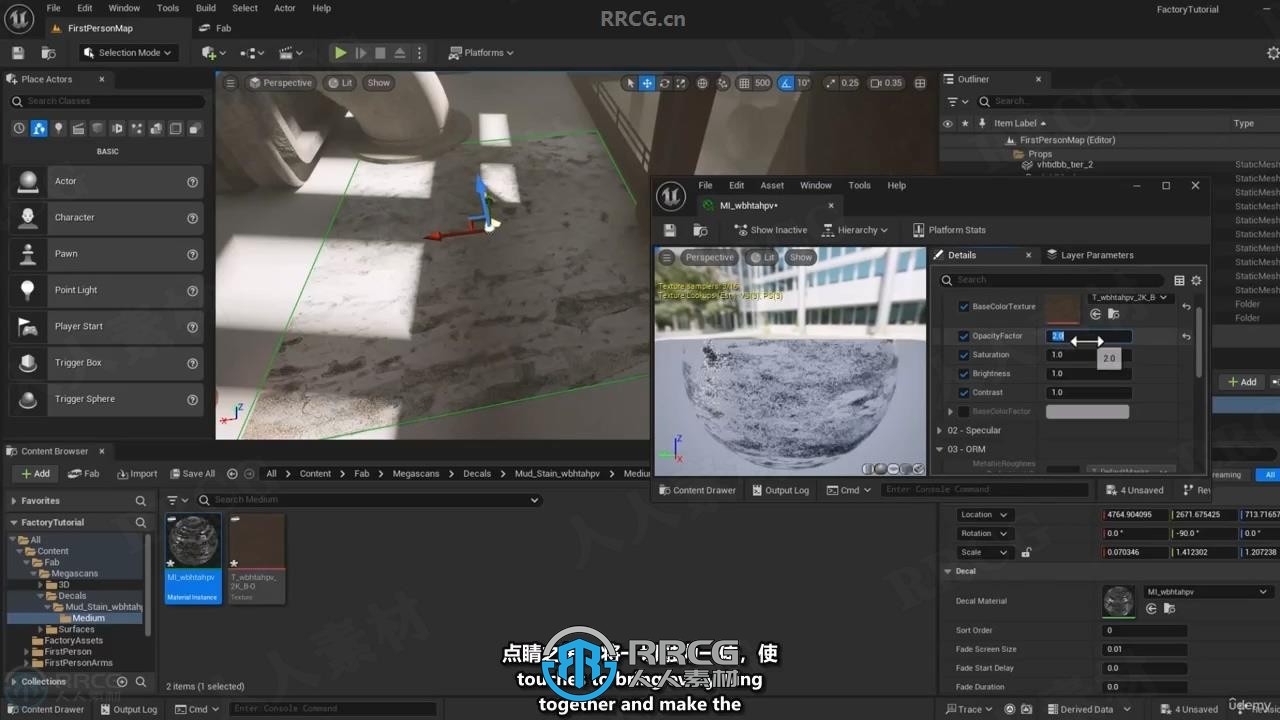Click Import in Content Browser
Image resolution: width=1280 pixels, height=720 pixels.
(x=137, y=474)
